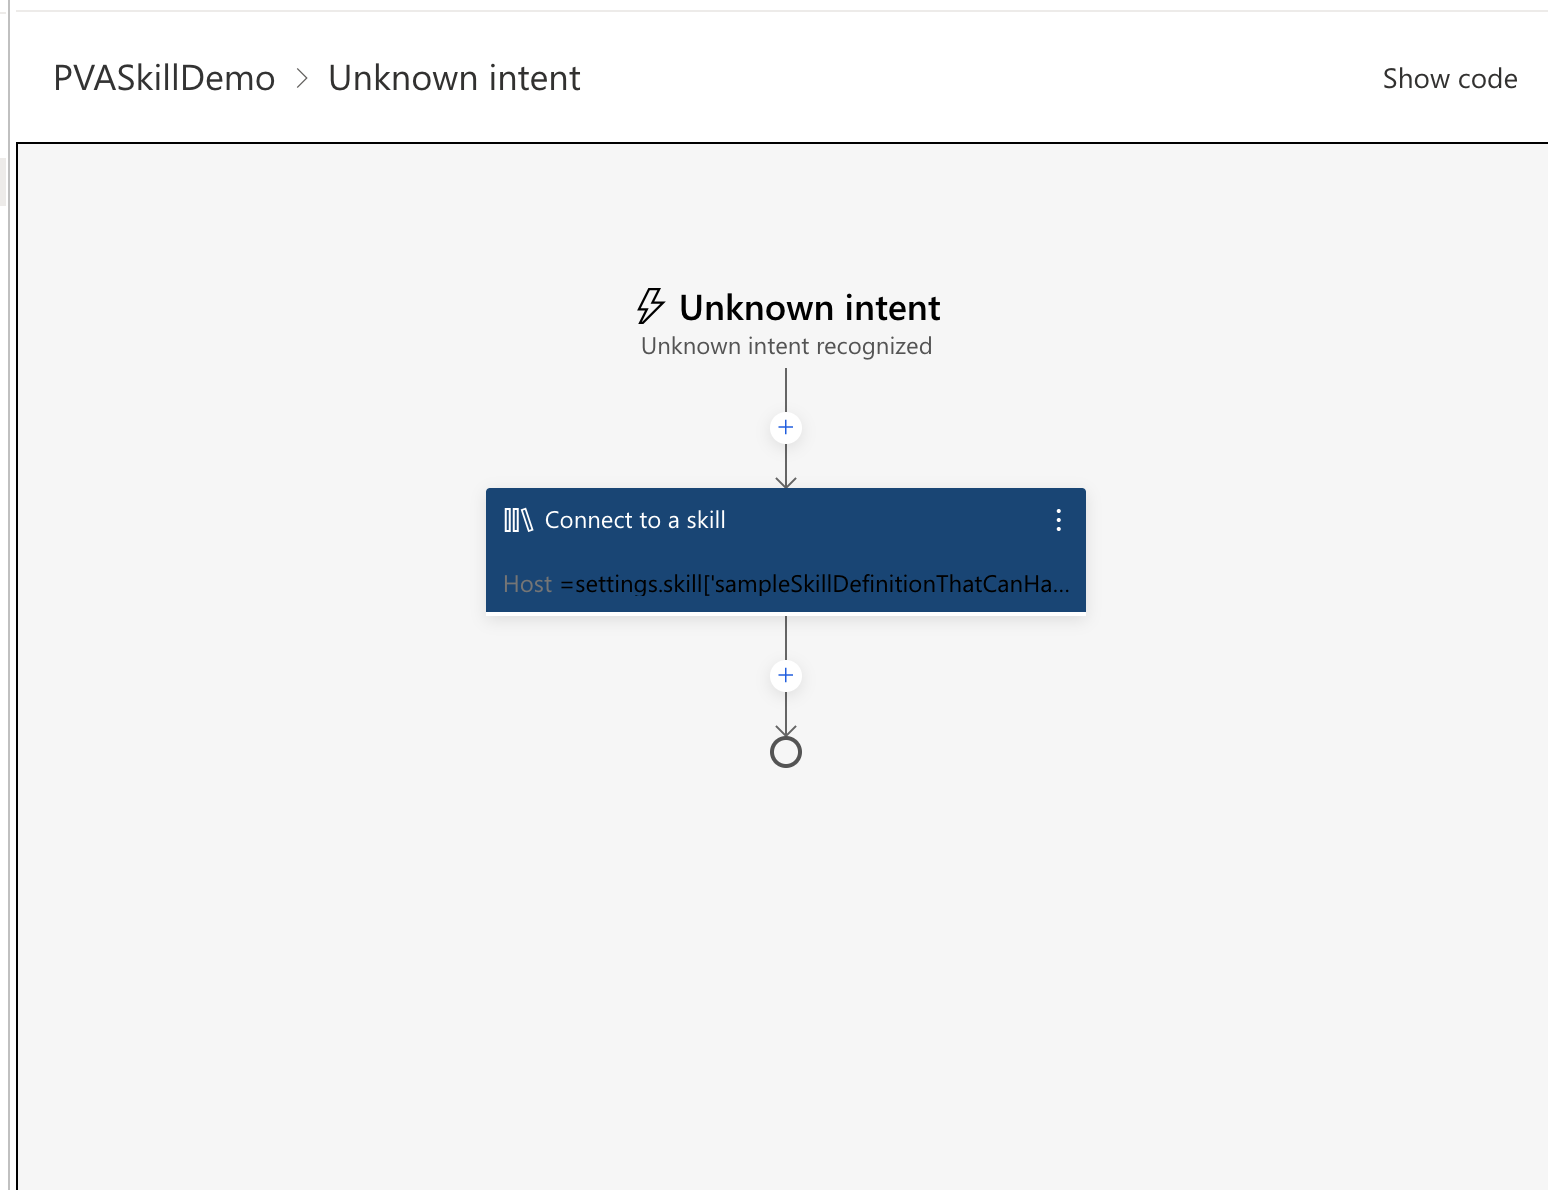Select the end-of-dialog circle node

tap(786, 750)
